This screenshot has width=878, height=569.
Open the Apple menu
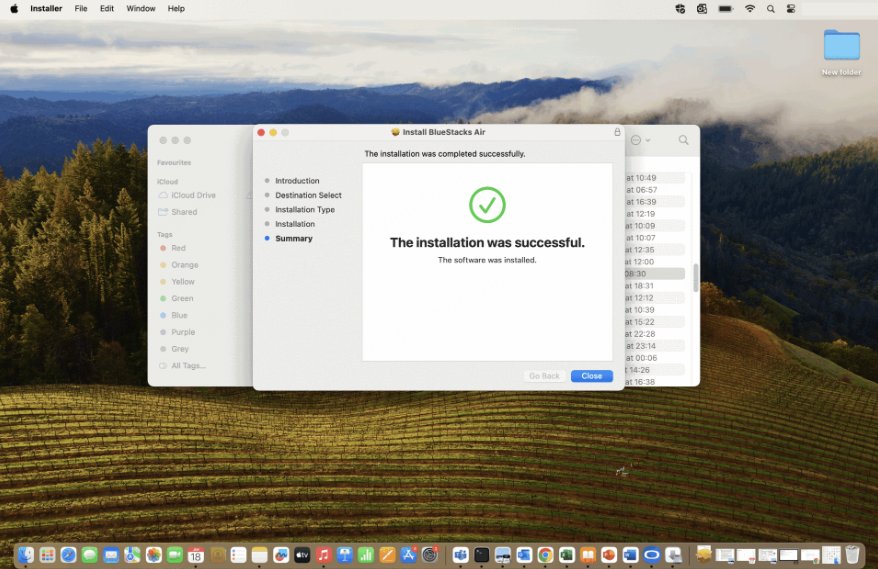14,8
